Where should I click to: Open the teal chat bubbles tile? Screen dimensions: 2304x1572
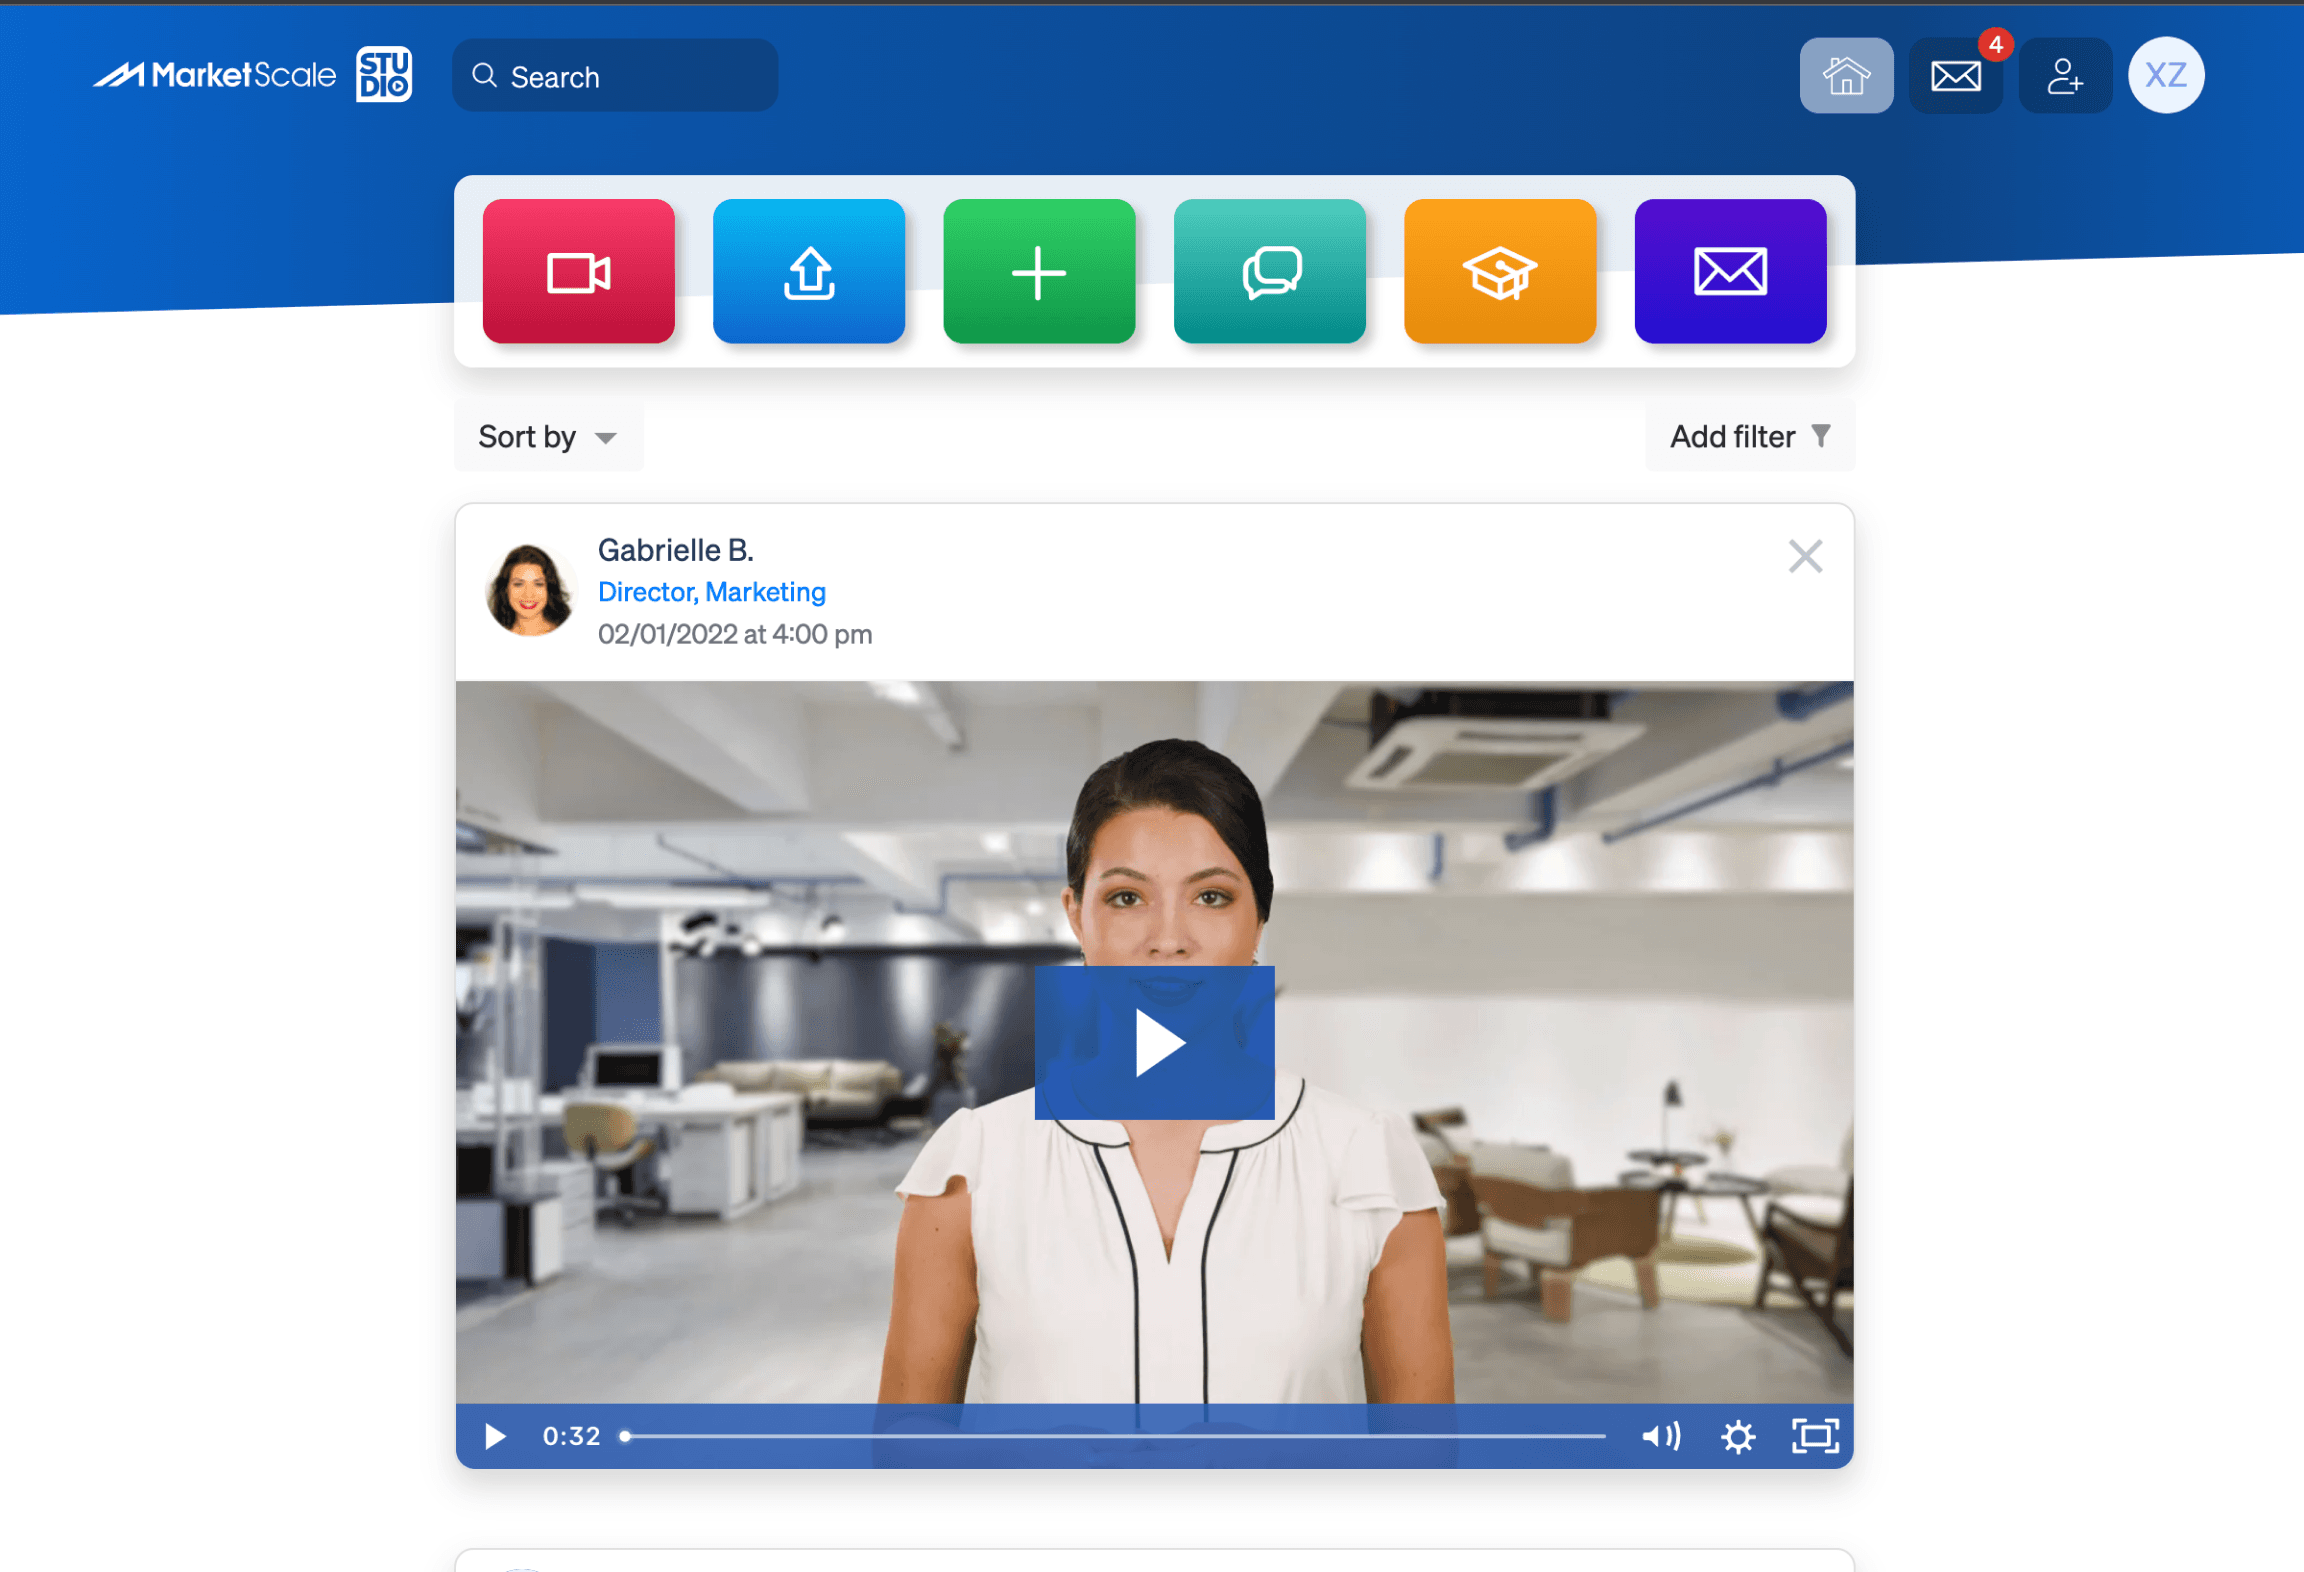[1269, 272]
